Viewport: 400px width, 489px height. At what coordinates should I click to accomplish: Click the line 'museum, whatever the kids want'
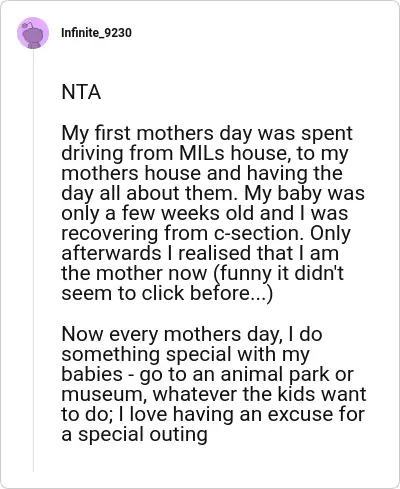point(214,394)
